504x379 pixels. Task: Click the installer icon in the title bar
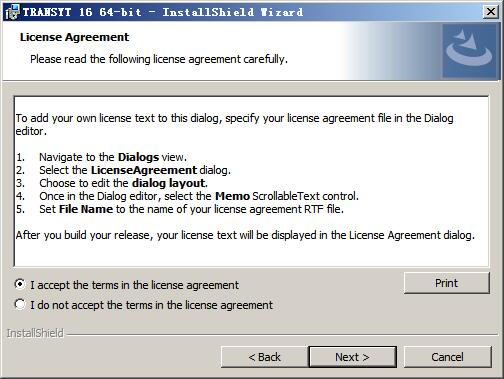[x=12, y=12]
